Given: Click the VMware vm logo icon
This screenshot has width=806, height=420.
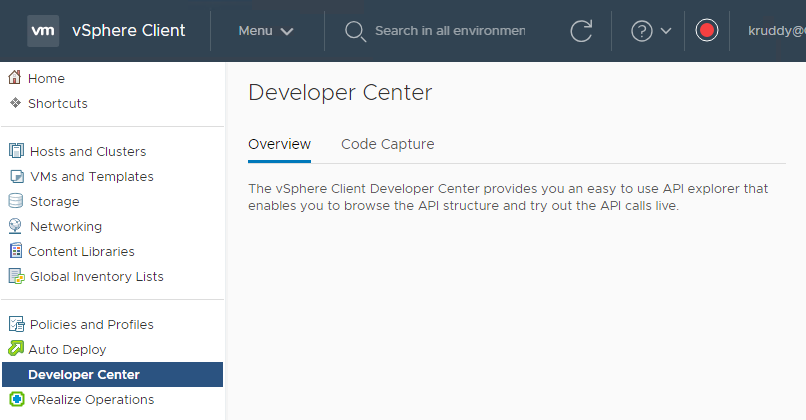Looking at the screenshot, I should (x=43, y=31).
